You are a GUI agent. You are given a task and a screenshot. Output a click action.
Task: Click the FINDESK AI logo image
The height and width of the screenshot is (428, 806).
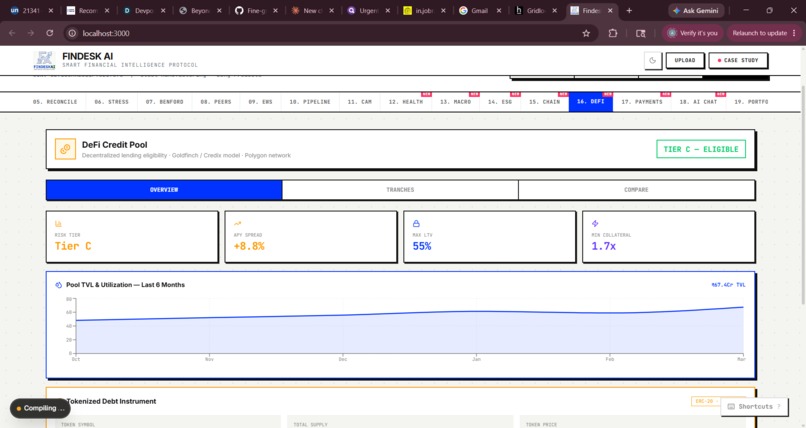(45, 61)
